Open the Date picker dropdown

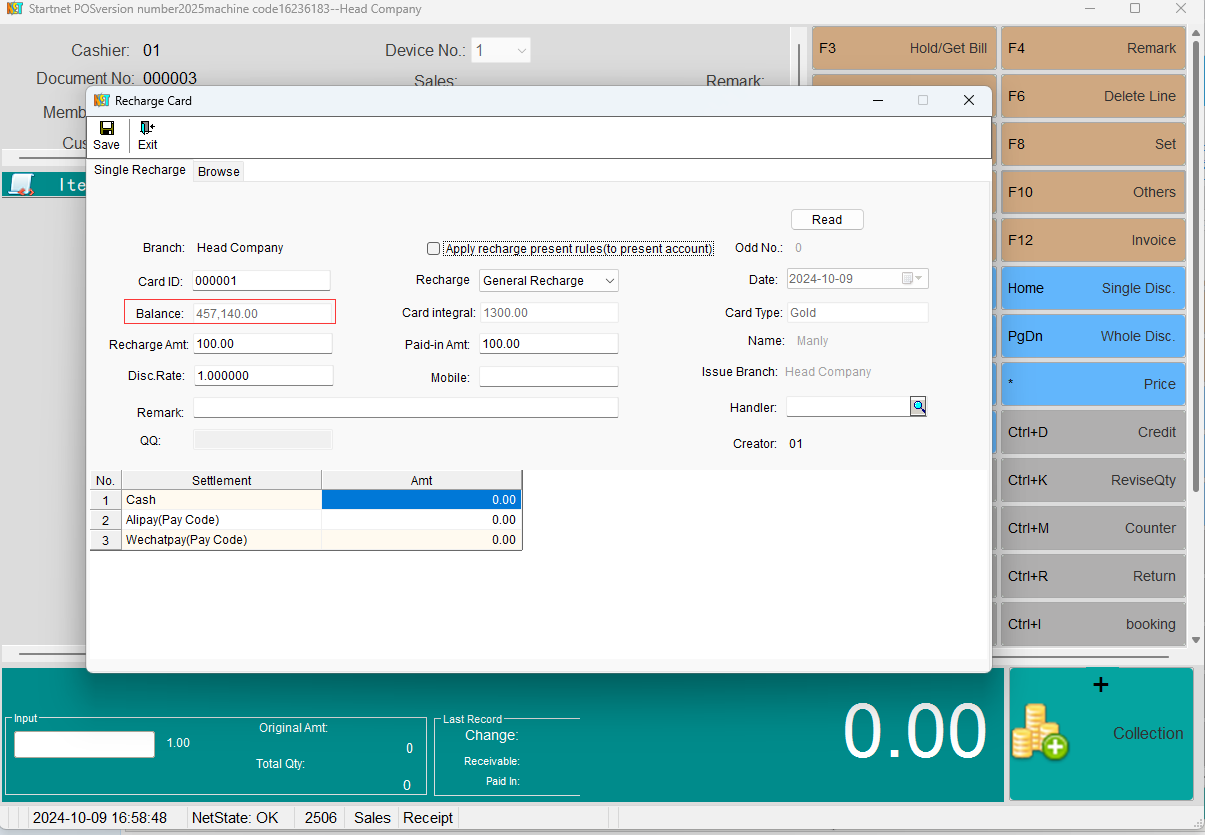pyautogui.click(x=914, y=279)
